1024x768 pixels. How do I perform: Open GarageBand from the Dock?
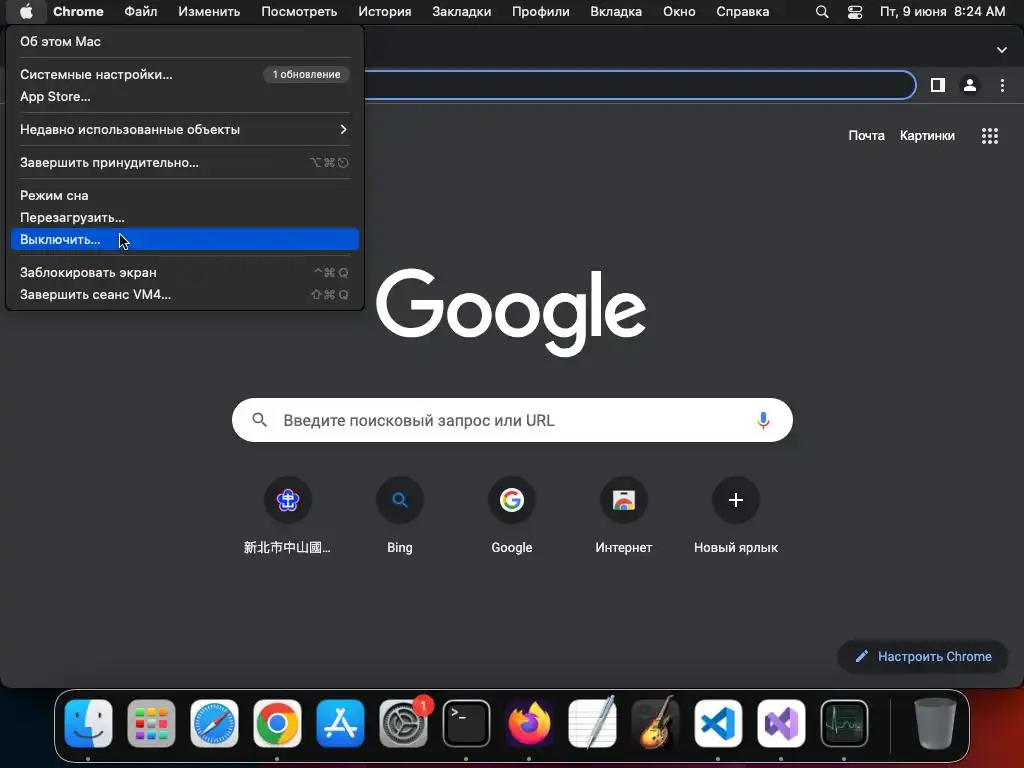pyautogui.click(x=655, y=724)
